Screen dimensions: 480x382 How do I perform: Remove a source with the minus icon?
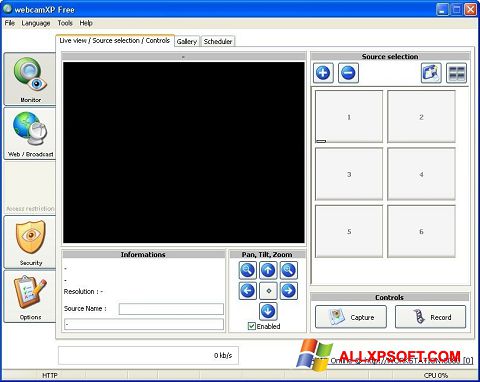coord(348,73)
